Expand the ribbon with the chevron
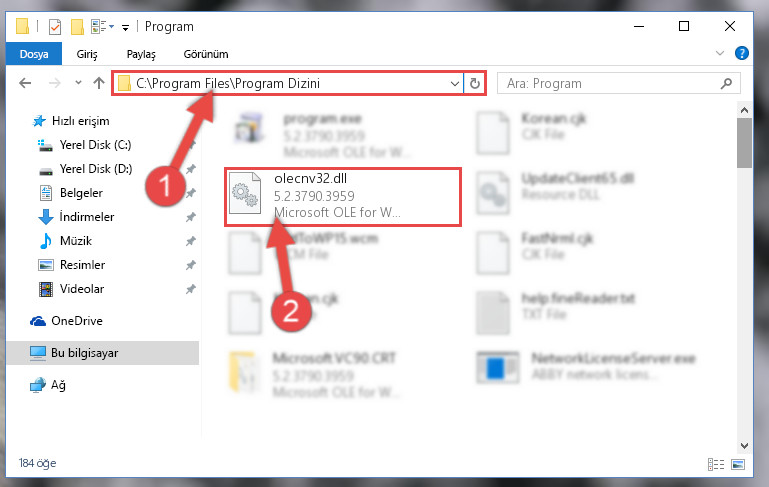This screenshot has height=487, width=769. tap(719, 53)
